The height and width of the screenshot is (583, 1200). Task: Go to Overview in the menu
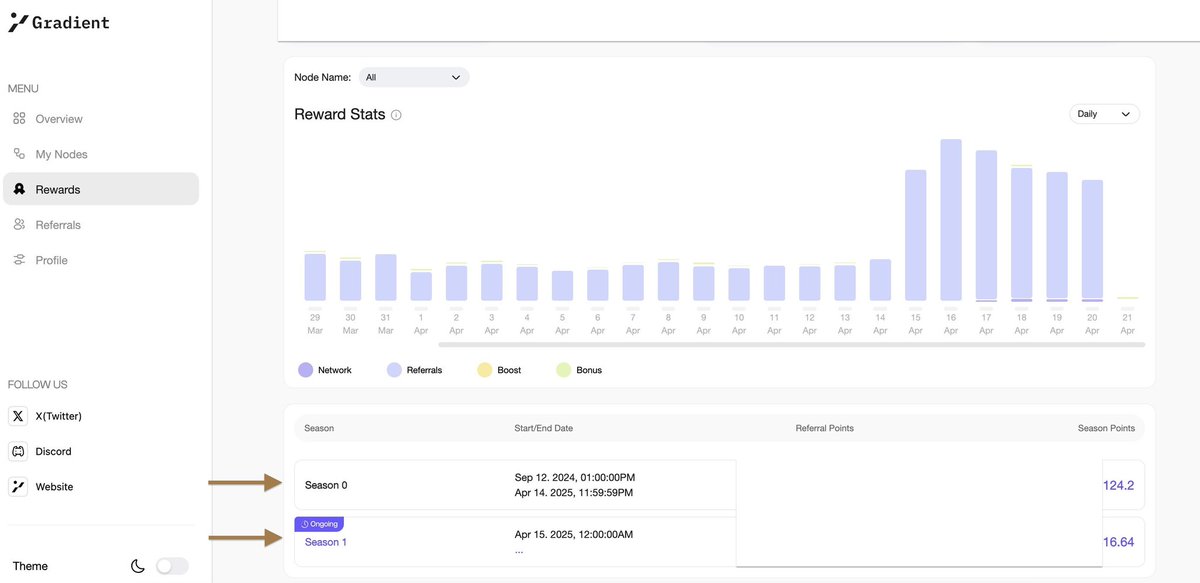59,119
